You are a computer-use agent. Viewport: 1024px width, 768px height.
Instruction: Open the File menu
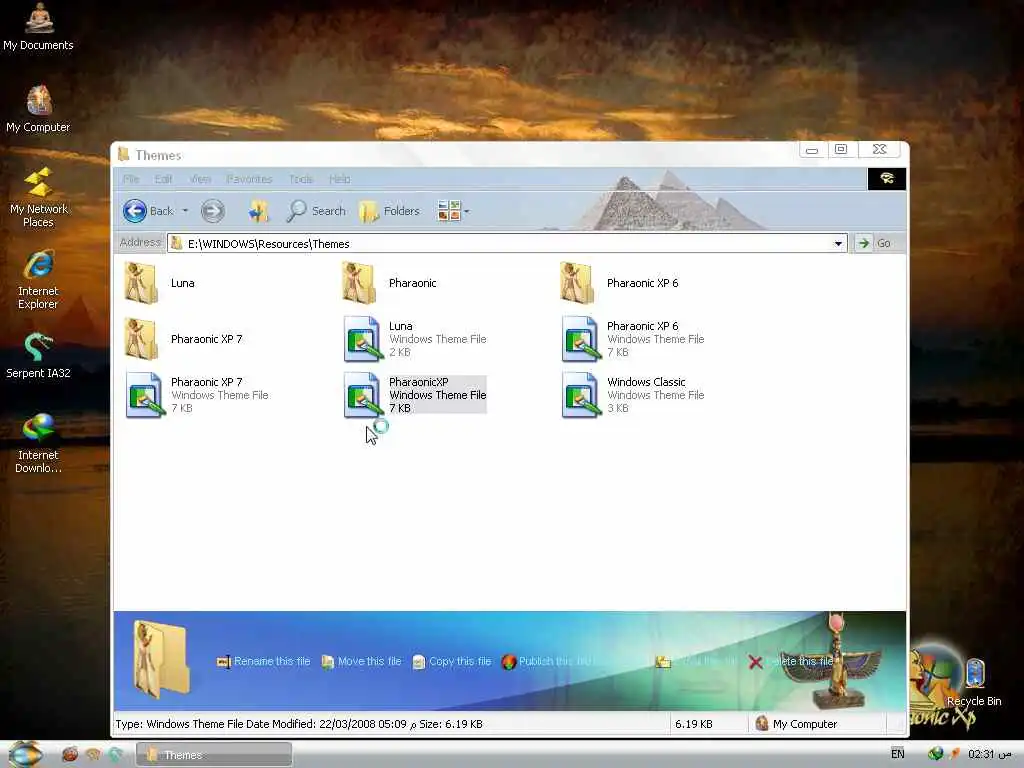131,179
